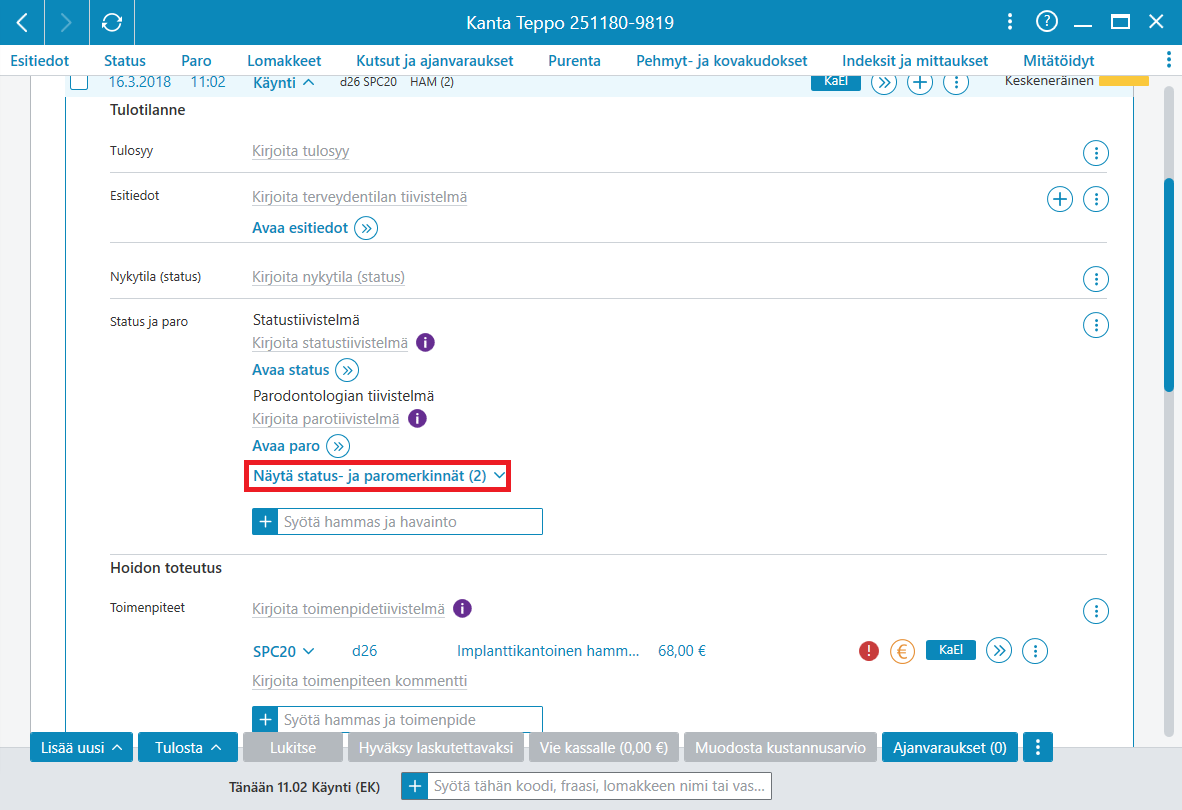Click the Kirjoita terveydentilan tiivistelmä field
1182x810 pixels.
(360, 197)
